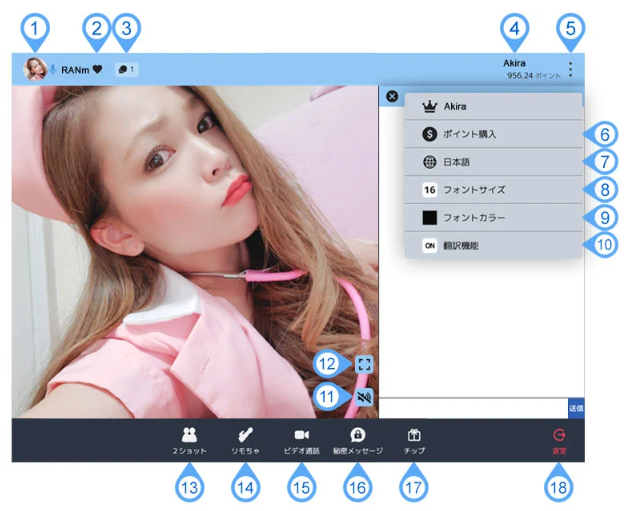The image size is (626, 511).
Task: Toggle the 翻訳機能 ON switch
Action: coord(430,245)
